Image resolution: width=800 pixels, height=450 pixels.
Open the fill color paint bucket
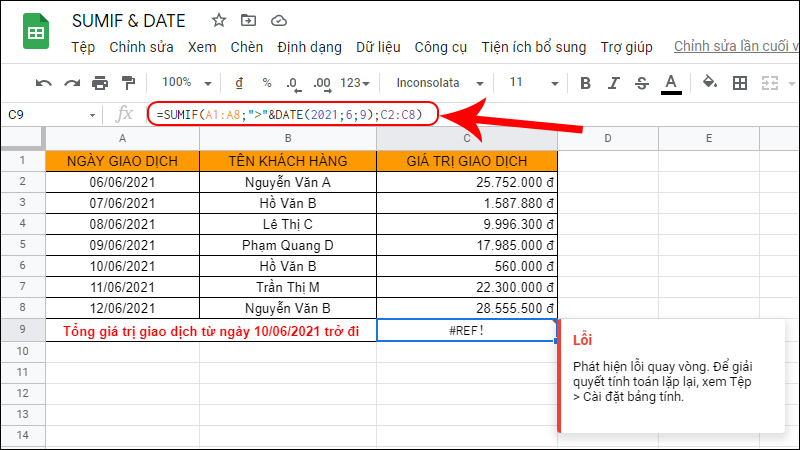710,83
